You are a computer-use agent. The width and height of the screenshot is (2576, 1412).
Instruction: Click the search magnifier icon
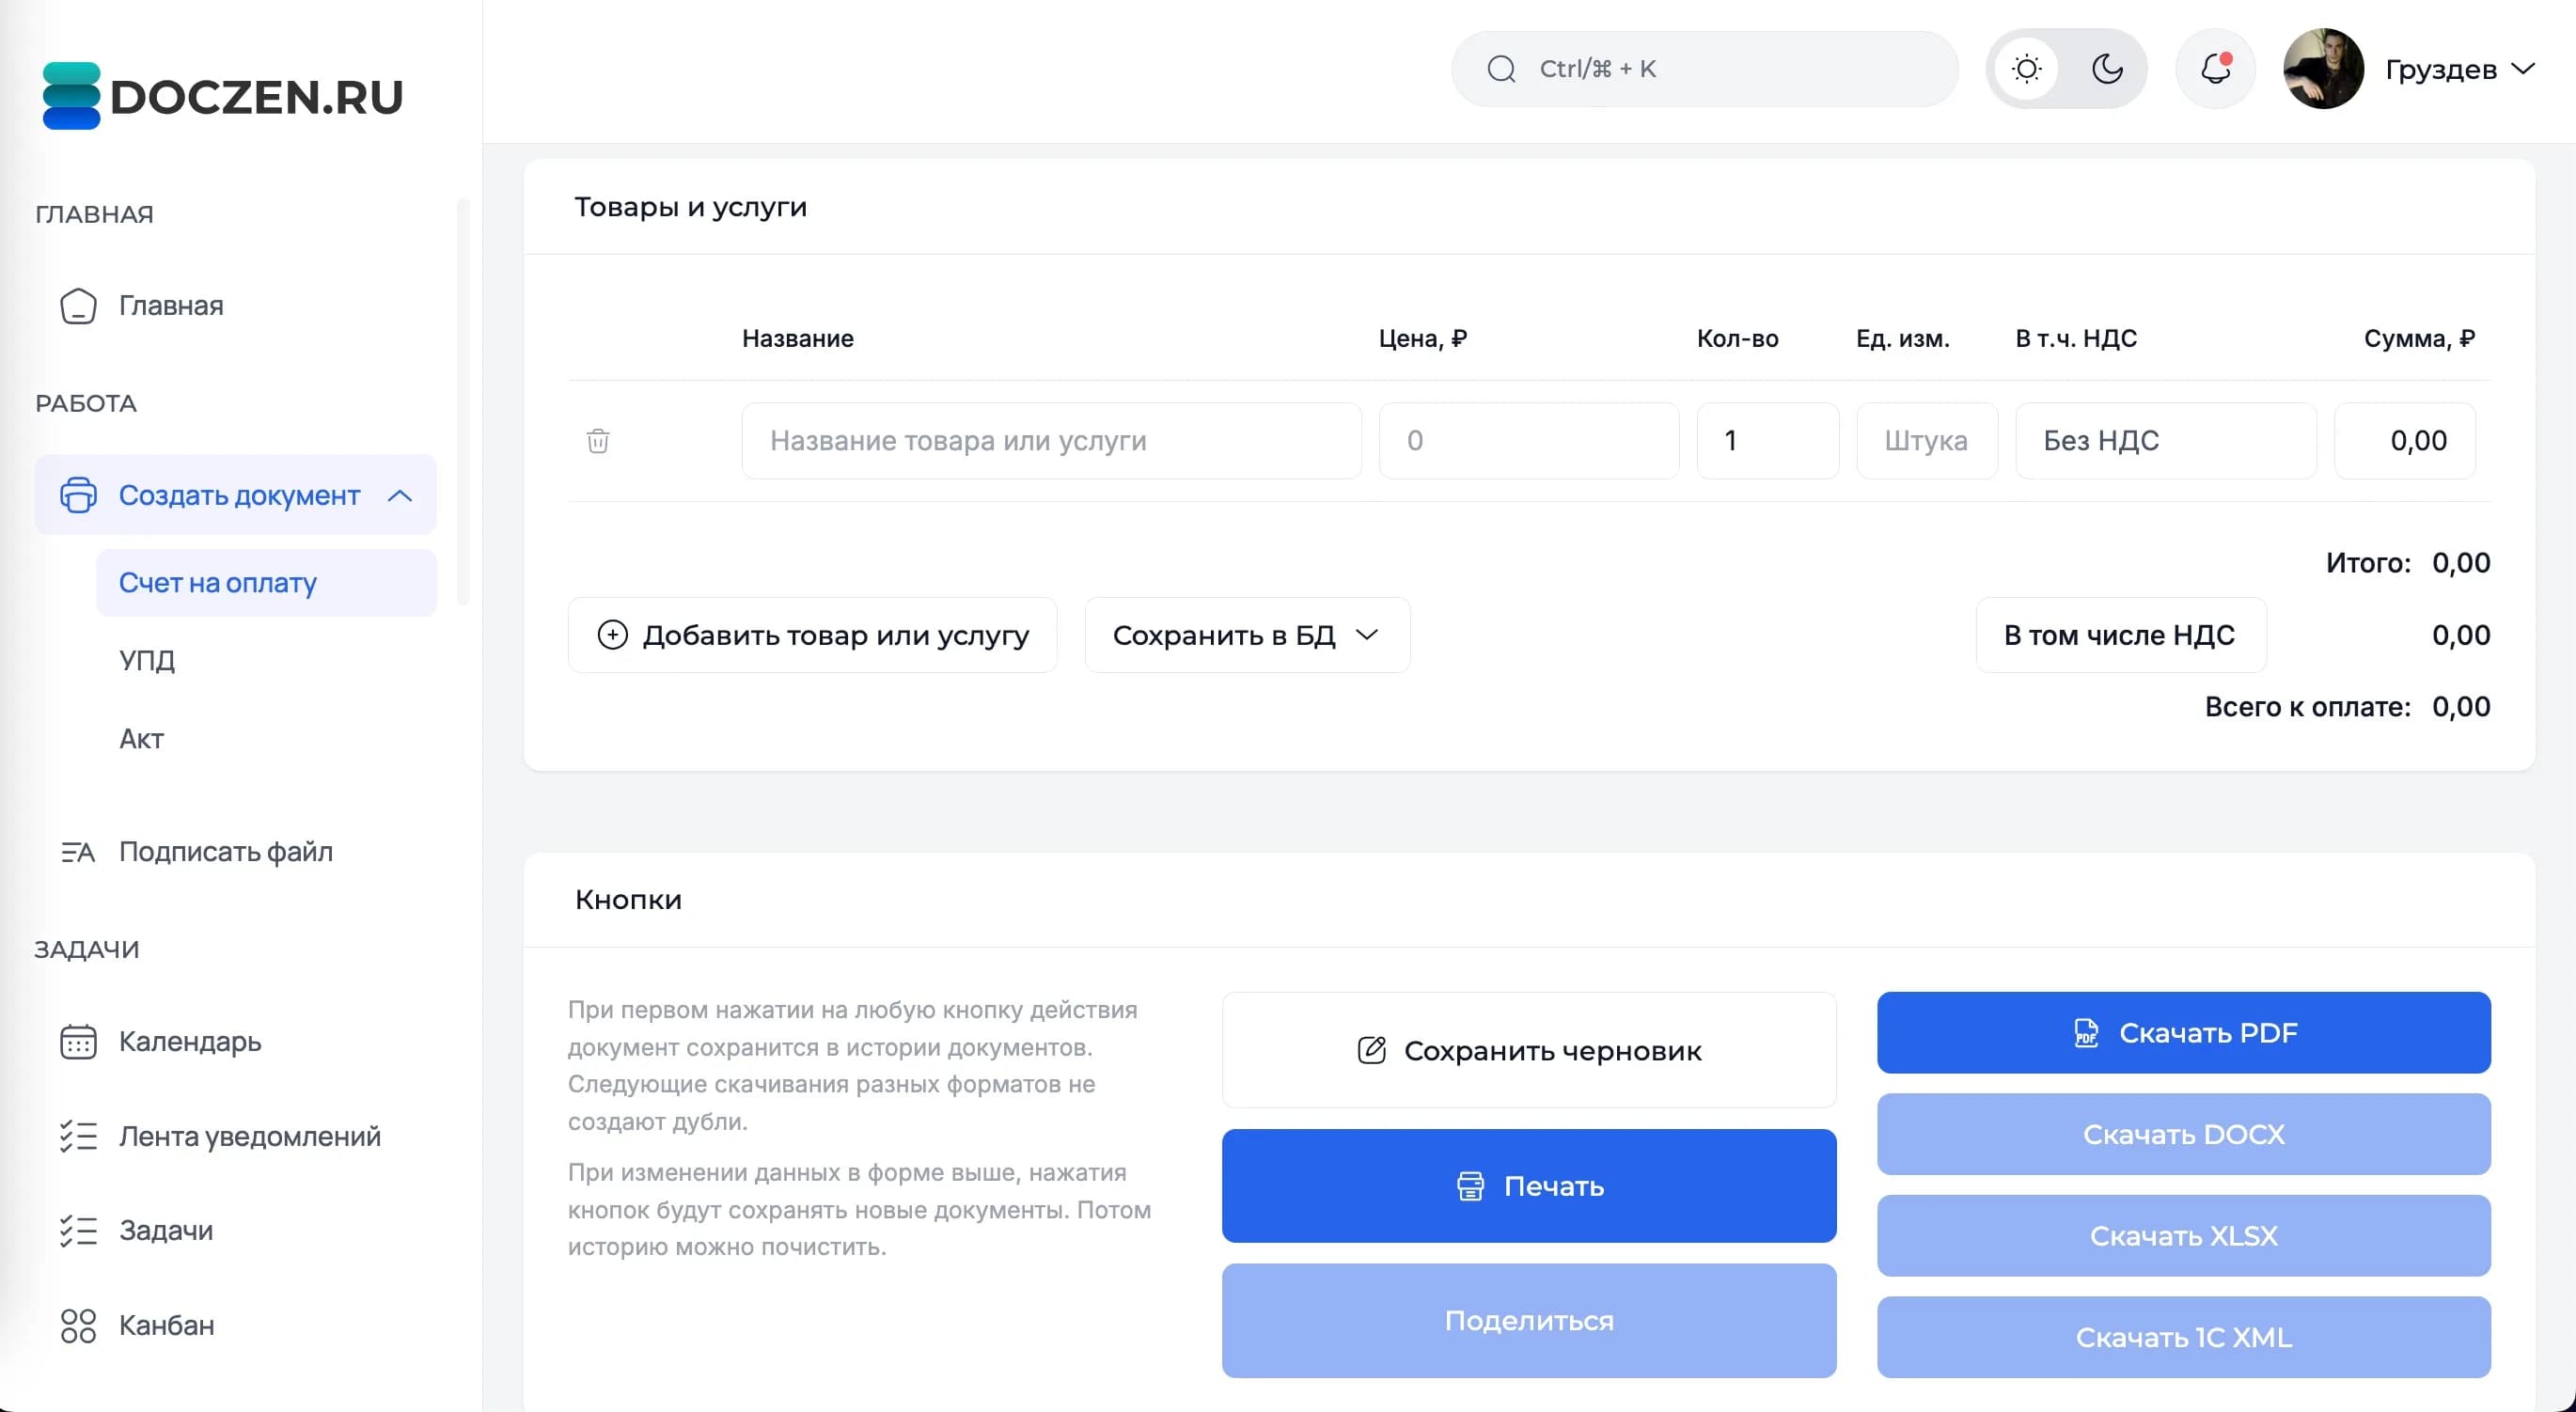tap(1501, 69)
